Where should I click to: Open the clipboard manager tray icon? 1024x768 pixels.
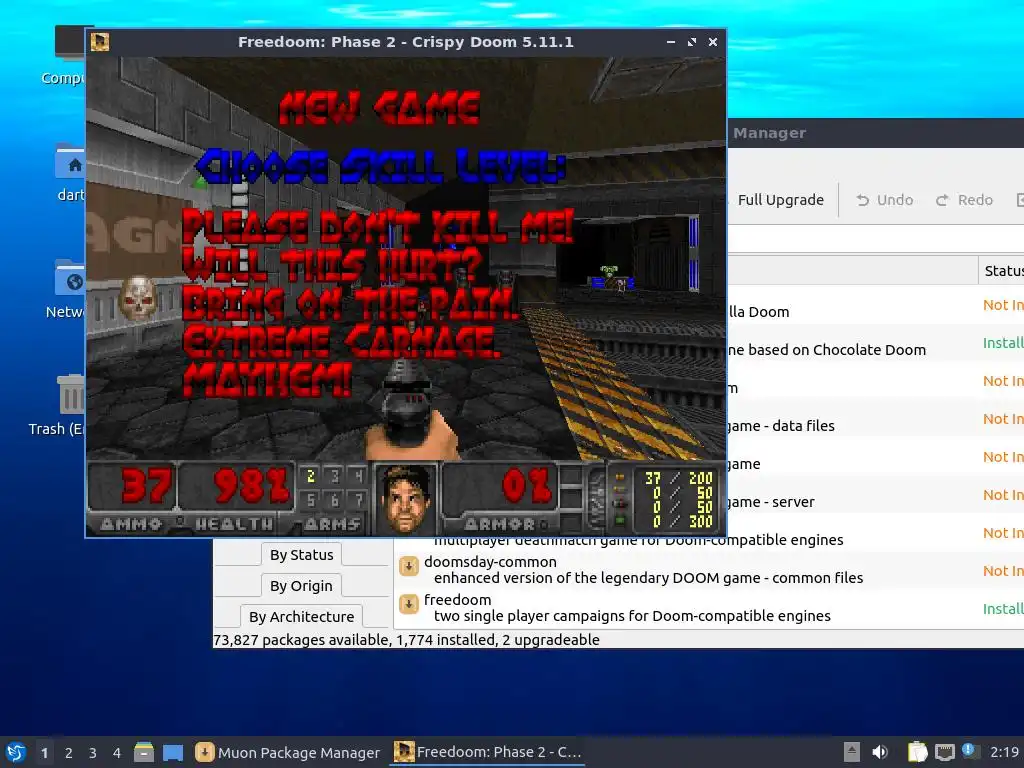pyautogui.click(x=917, y=752)
